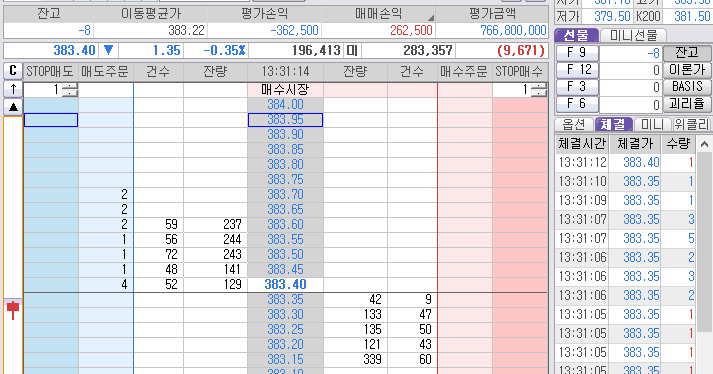The image size is (713, 374).
Task: Click the time header 13:31:14
Action: click(285, 71)
